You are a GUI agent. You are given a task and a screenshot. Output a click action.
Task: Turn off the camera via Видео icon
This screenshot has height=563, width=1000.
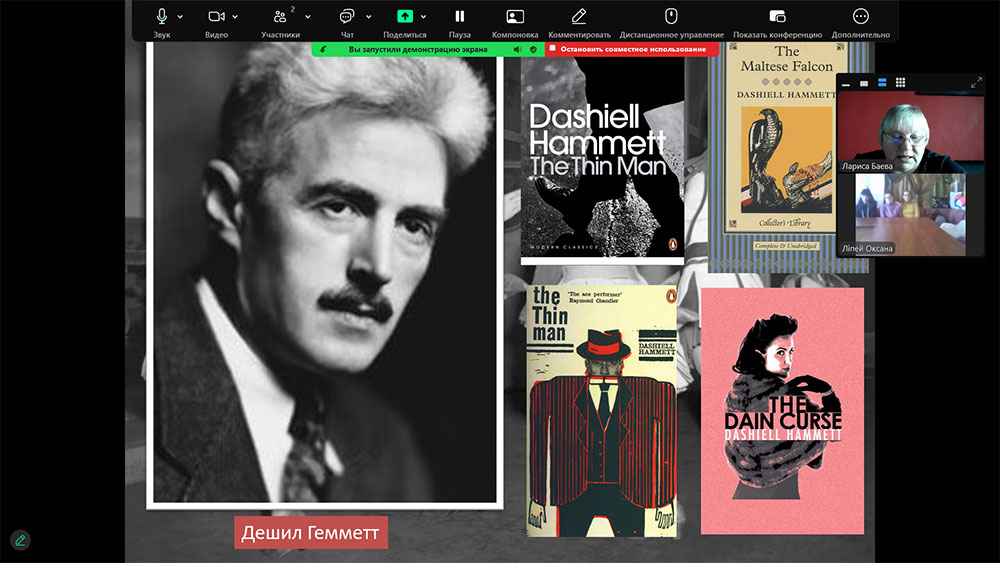tap(216, 17)
